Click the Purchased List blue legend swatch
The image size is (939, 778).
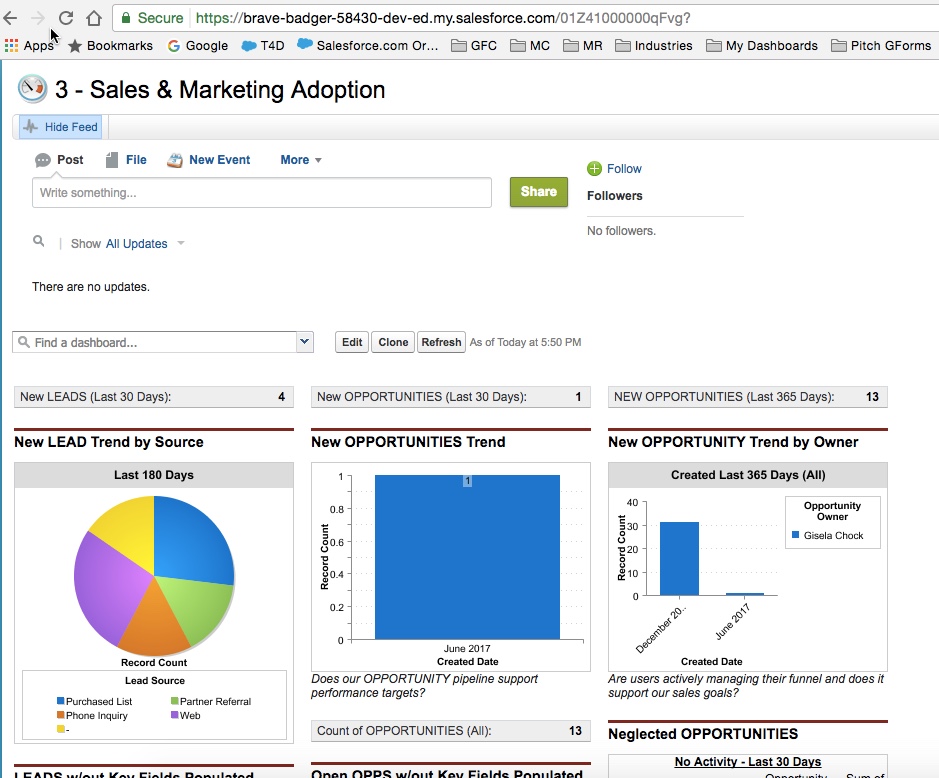click(61, 702)
